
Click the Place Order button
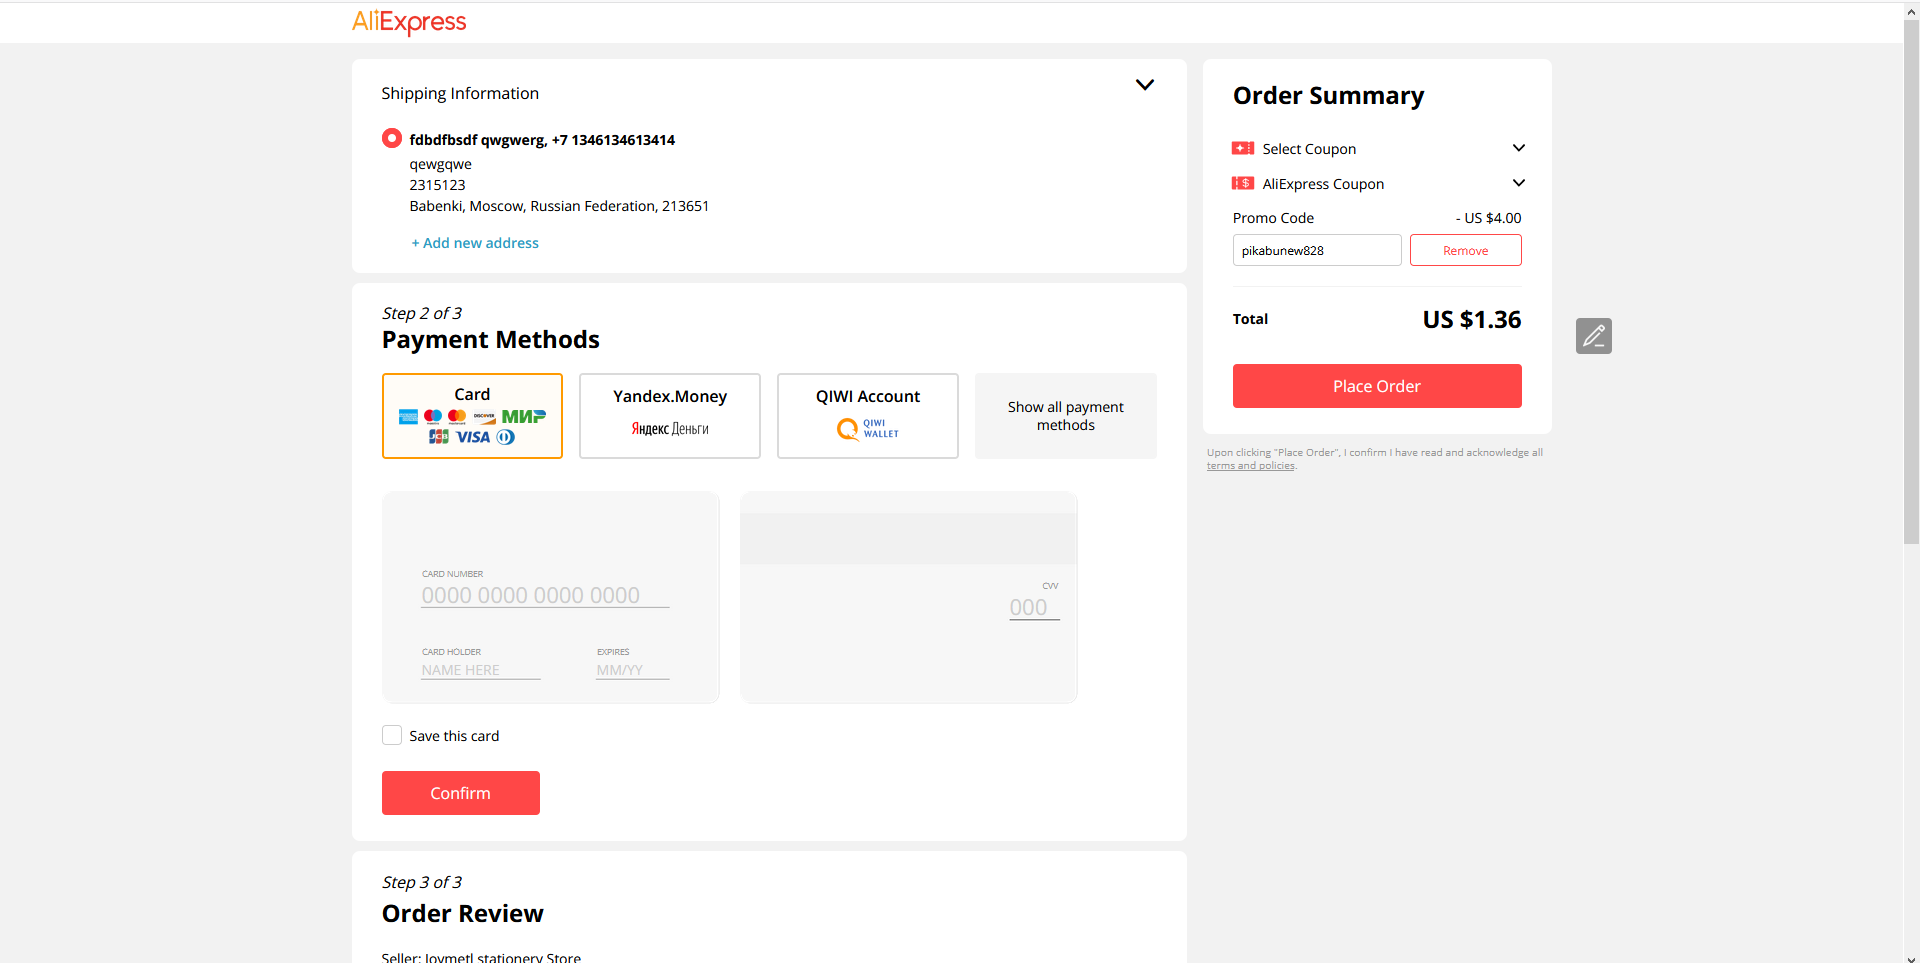coord(1377,386)
